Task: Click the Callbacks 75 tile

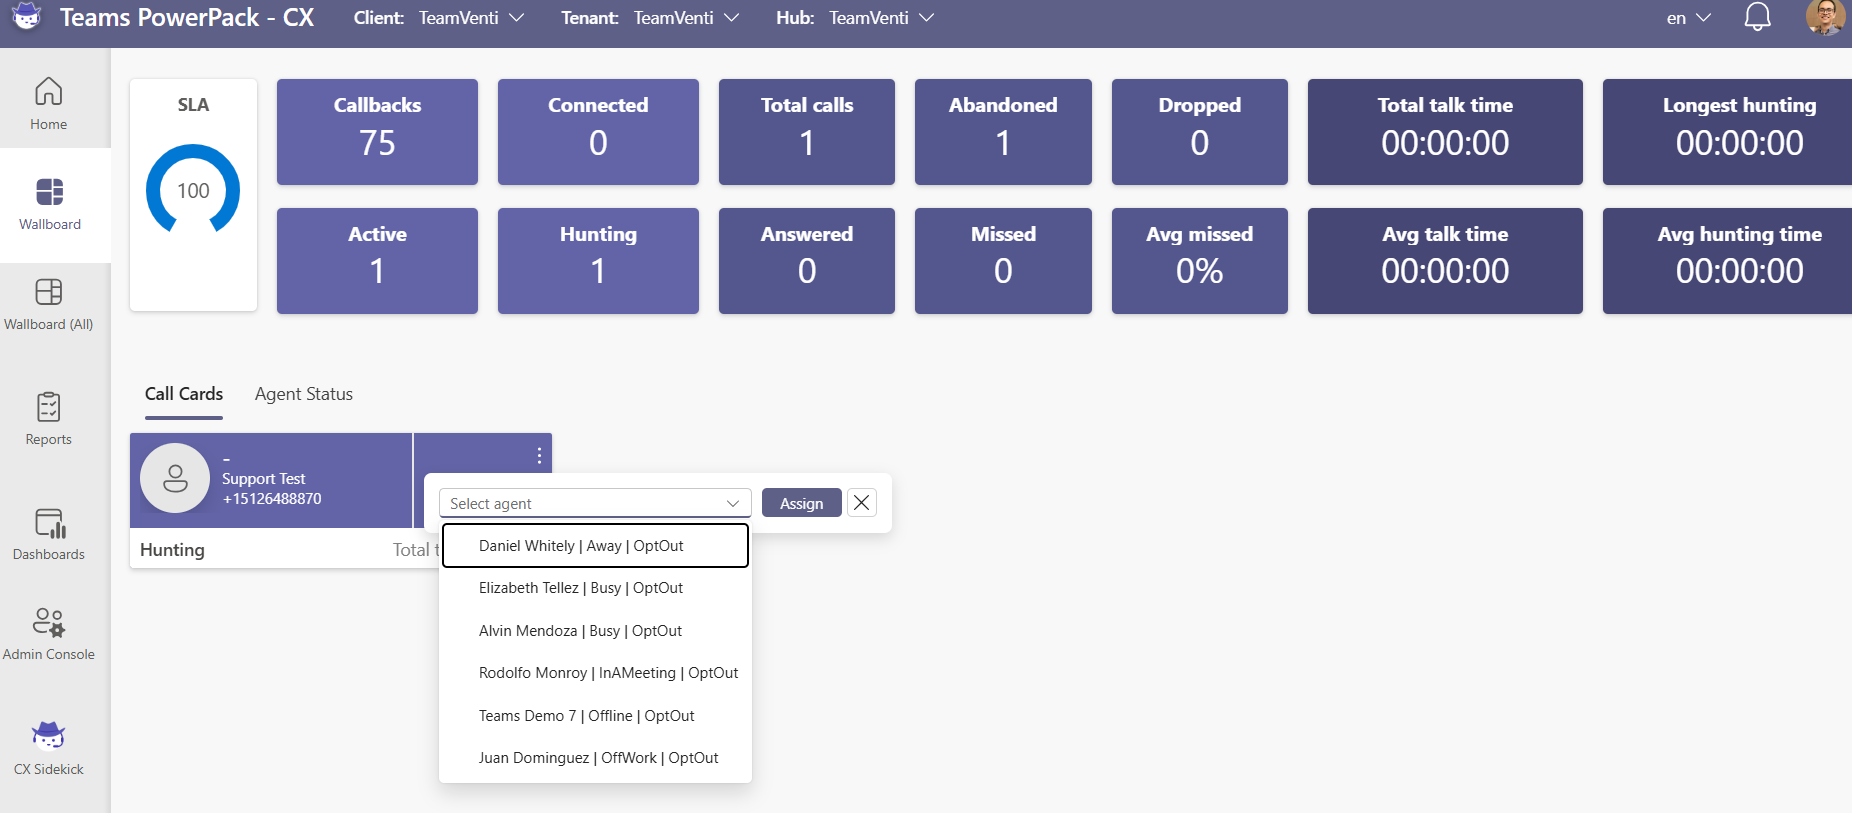Action: [377, 132]
